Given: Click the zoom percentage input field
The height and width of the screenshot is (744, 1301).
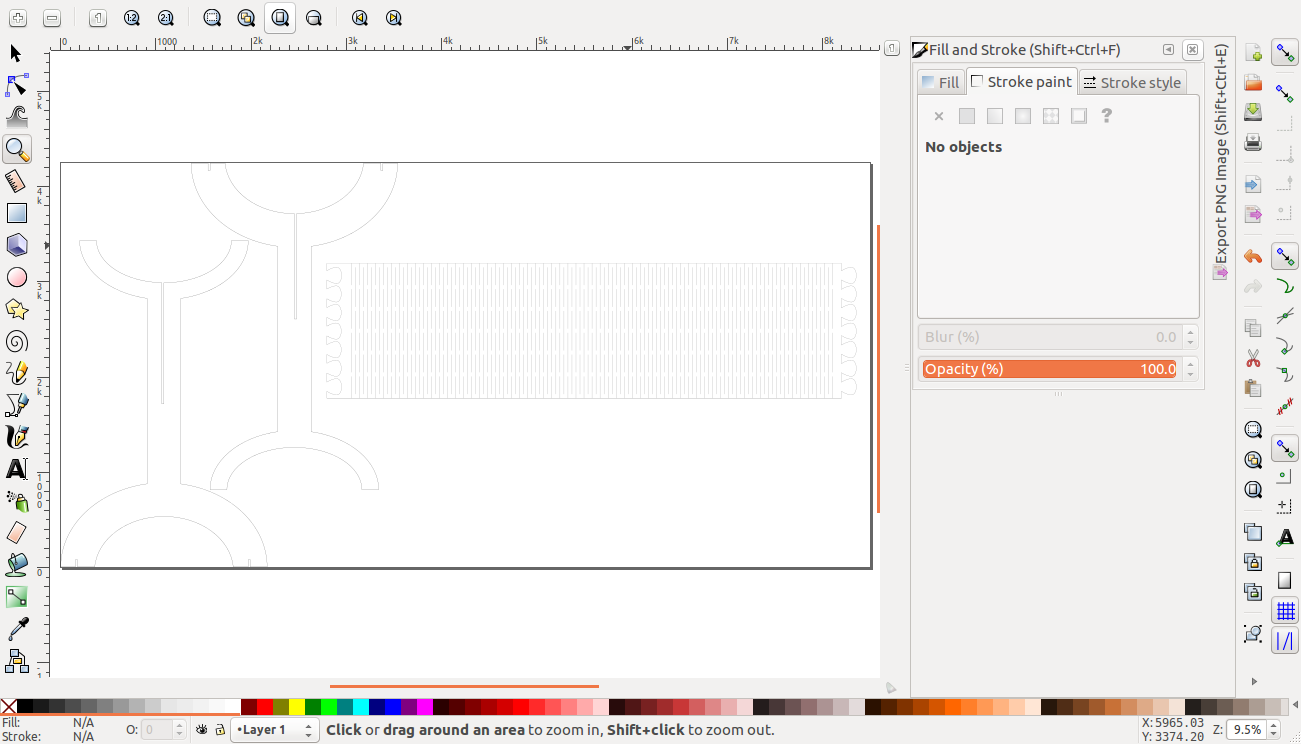Looking at the screenshot, I should (x=1246, y=730).
